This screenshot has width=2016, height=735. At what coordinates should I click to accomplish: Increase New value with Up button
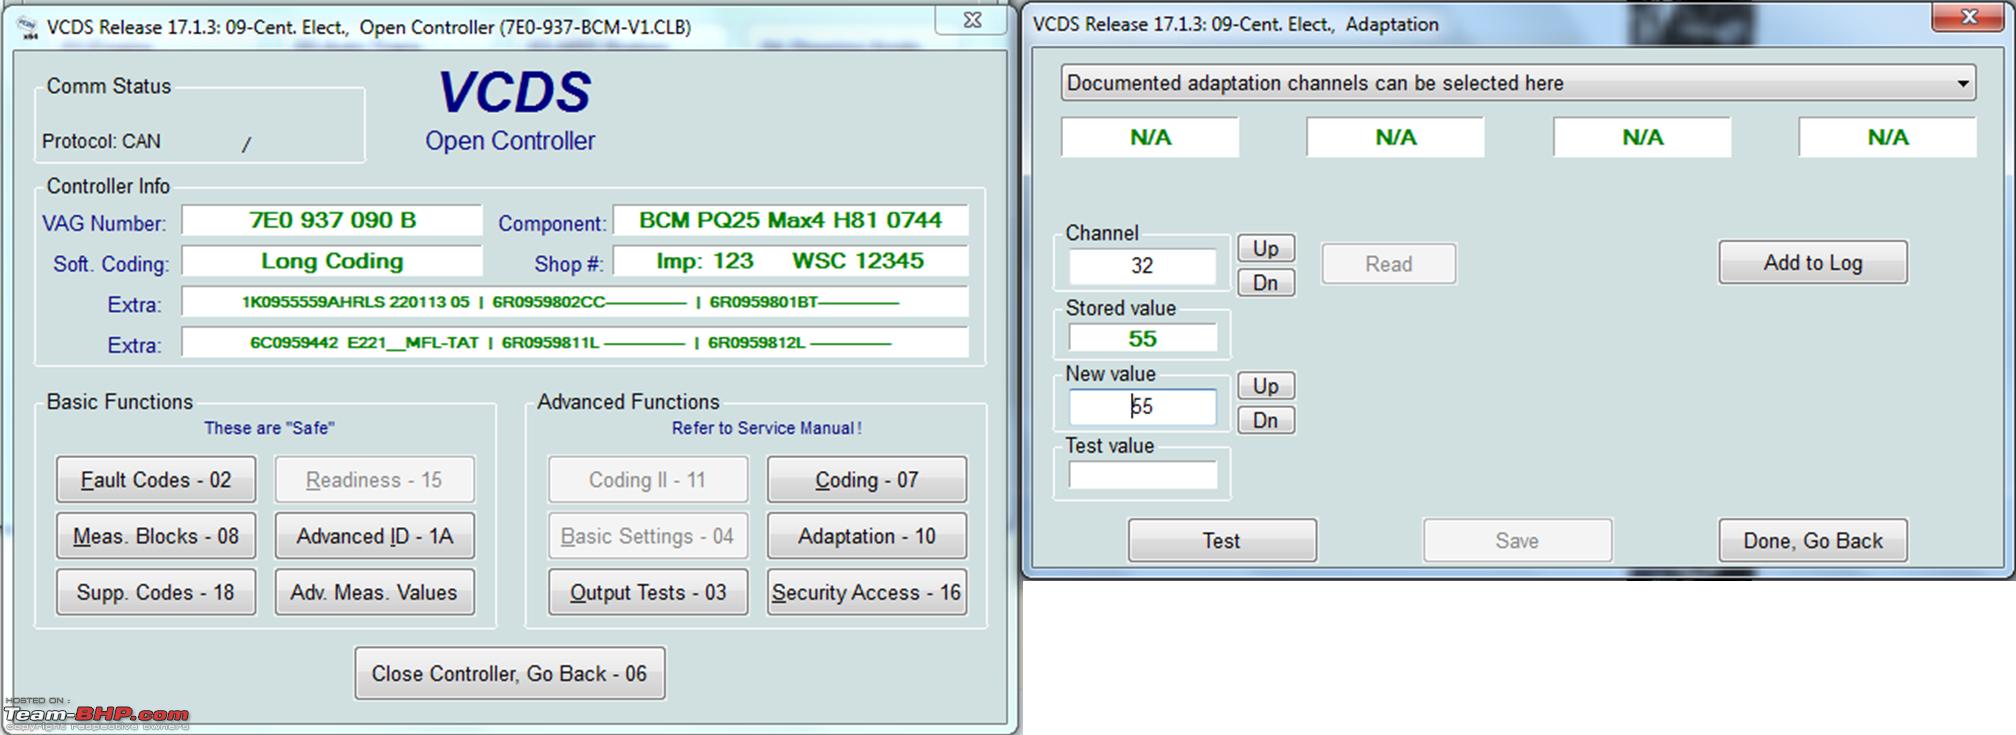coord(1266,386)
